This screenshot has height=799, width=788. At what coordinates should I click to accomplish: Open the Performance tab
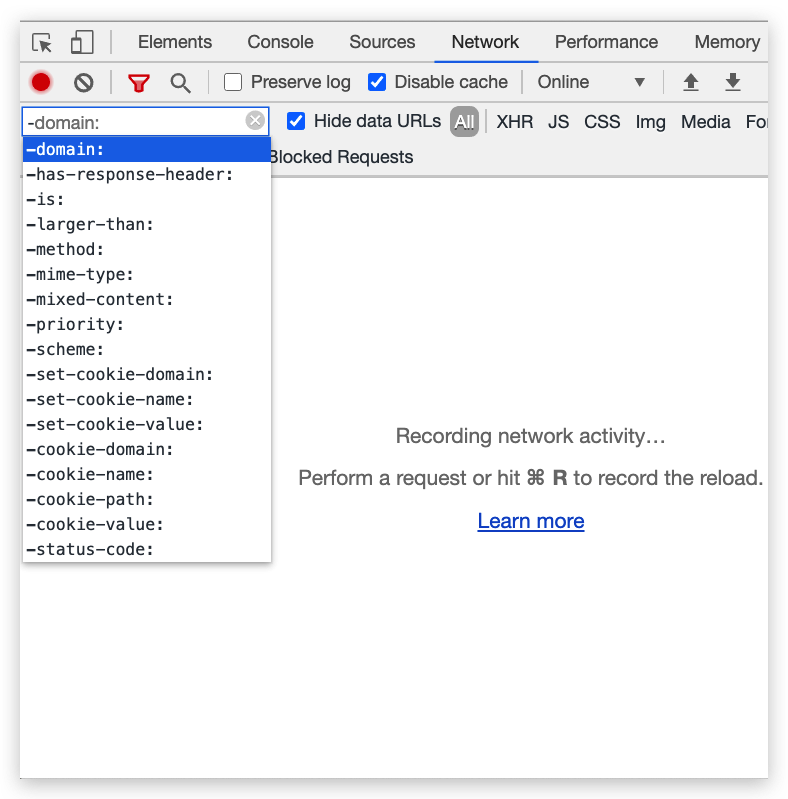606,42
